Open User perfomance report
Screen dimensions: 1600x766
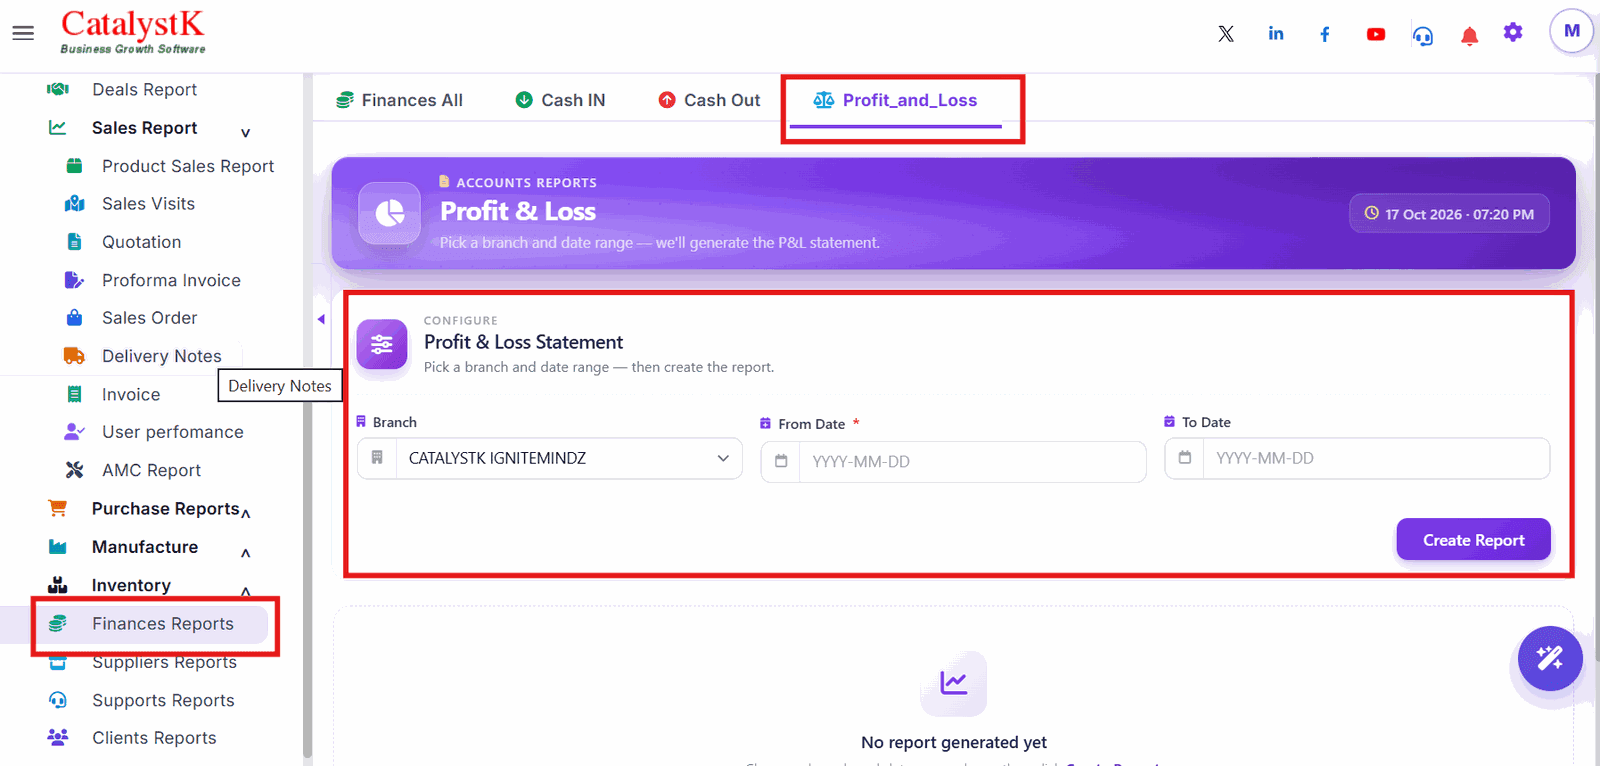[x=172, y=432]
